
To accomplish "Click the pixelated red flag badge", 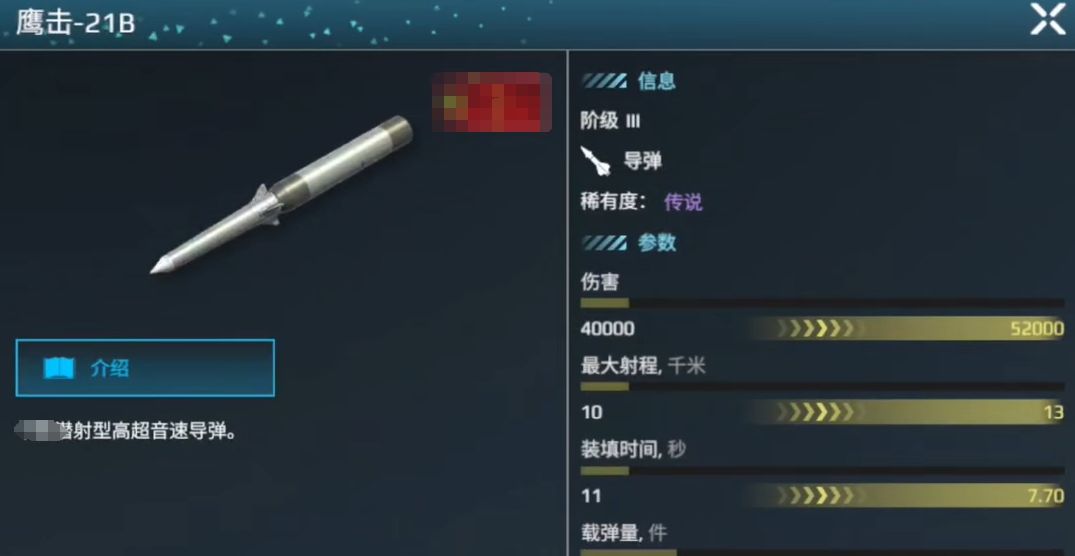I will [492, 103].
